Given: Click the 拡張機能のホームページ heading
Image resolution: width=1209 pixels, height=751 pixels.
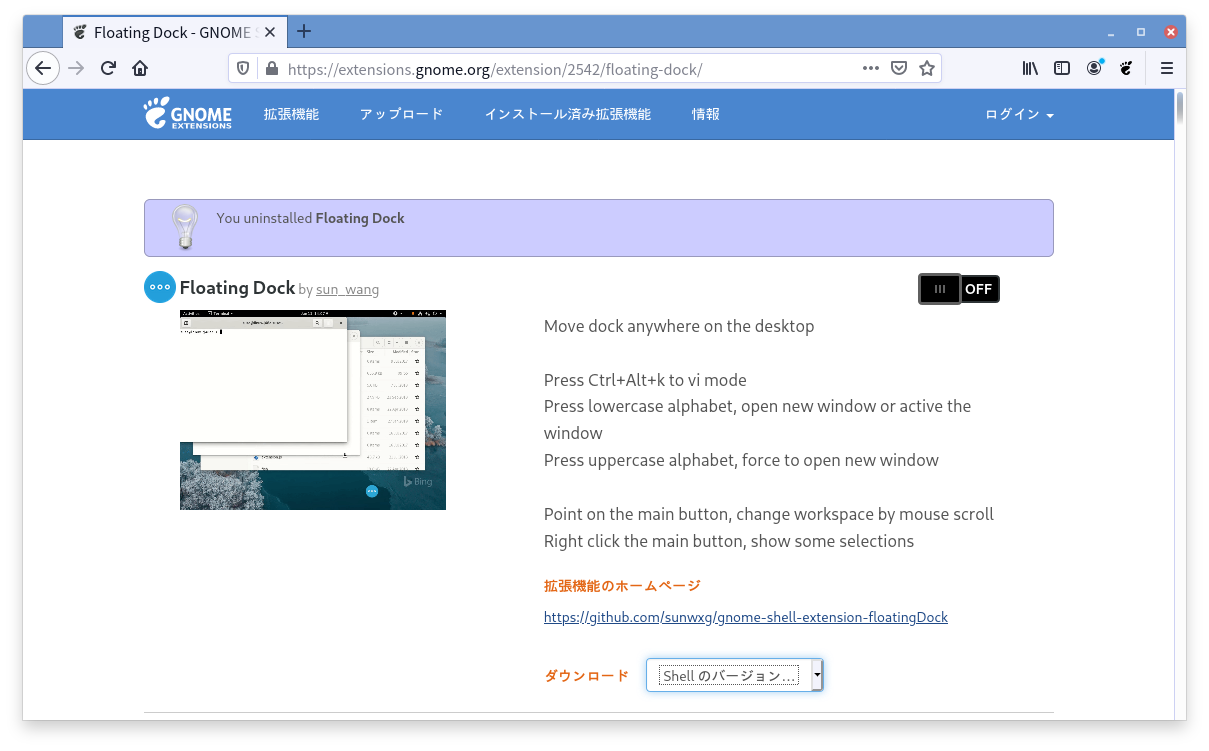Looking at the screenshot, I should tap(622, 586).
